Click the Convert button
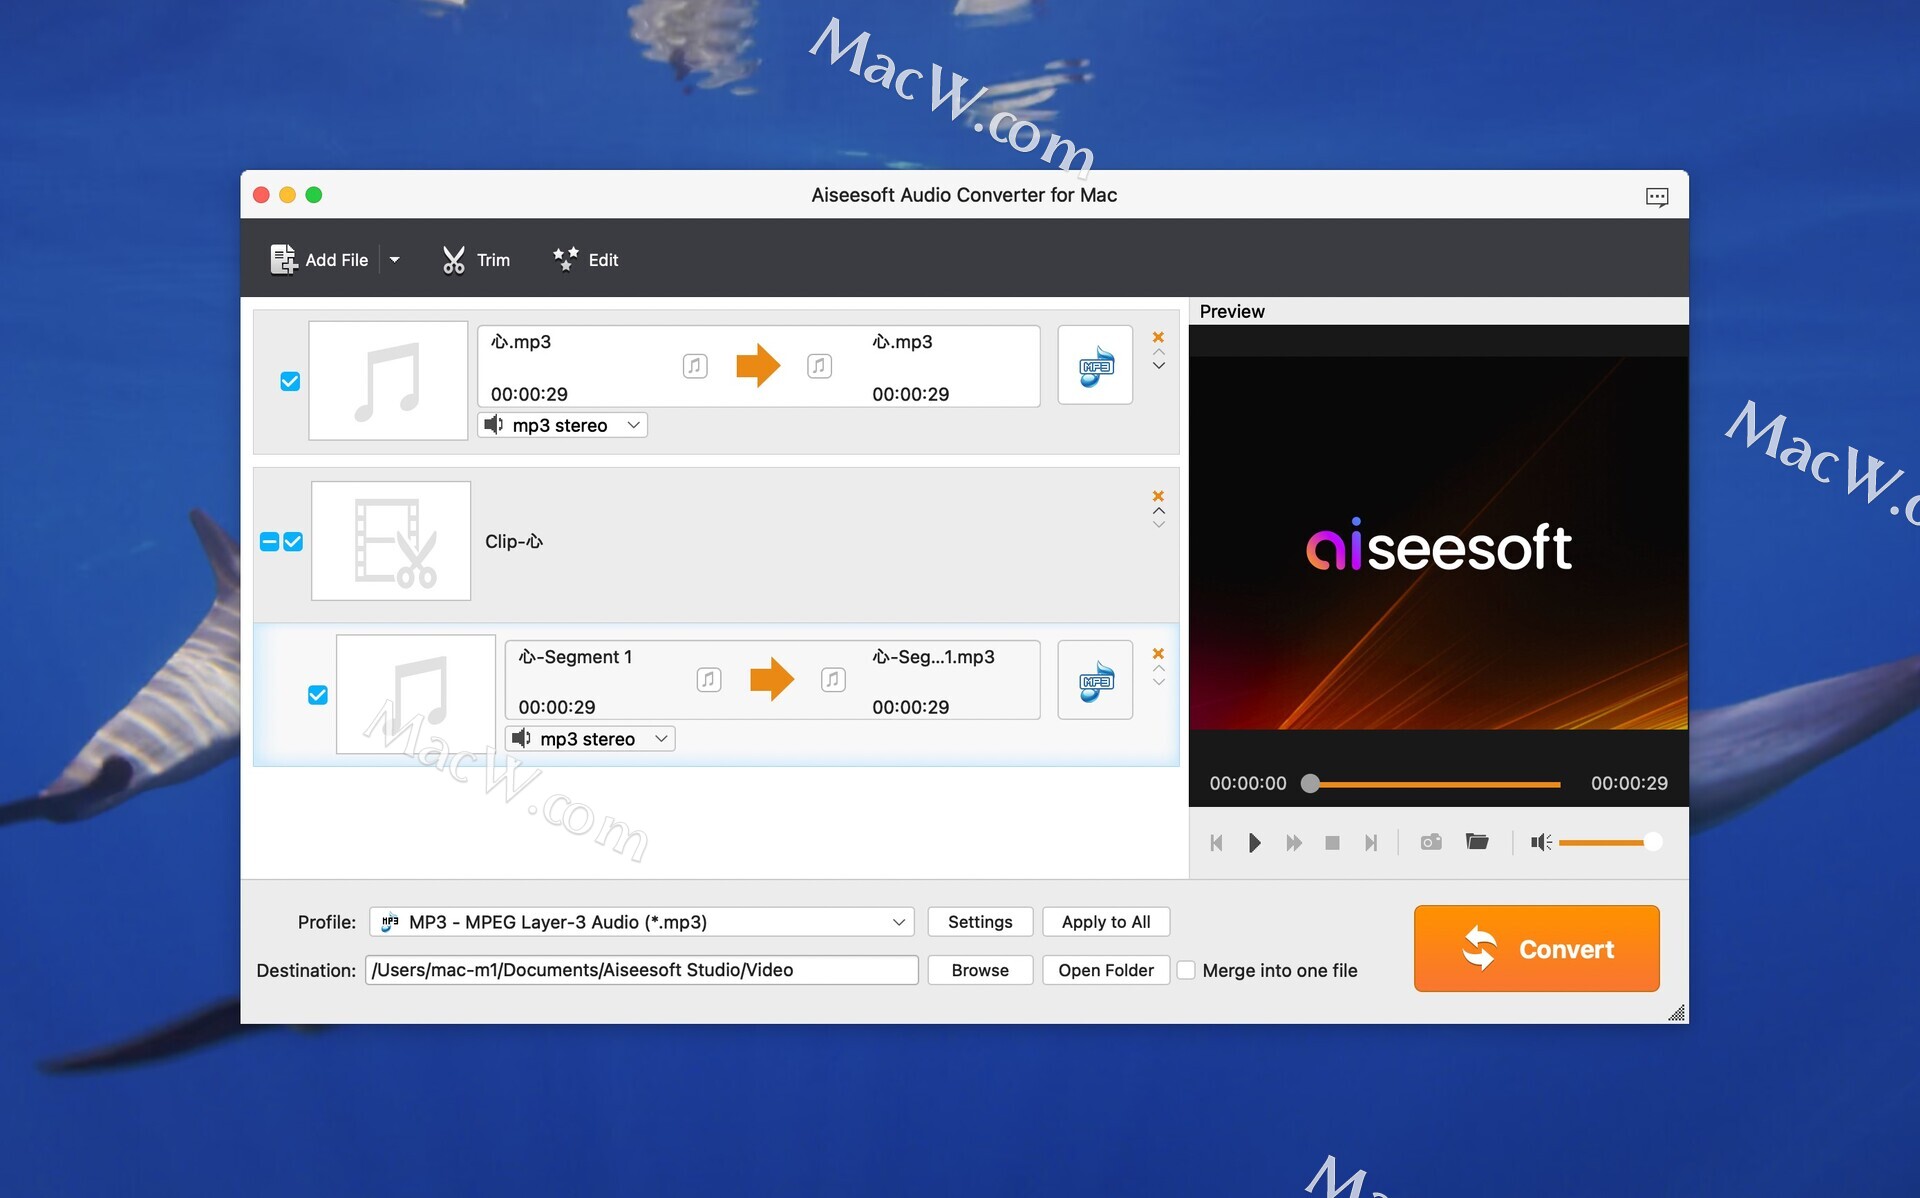 (1536, 948)
